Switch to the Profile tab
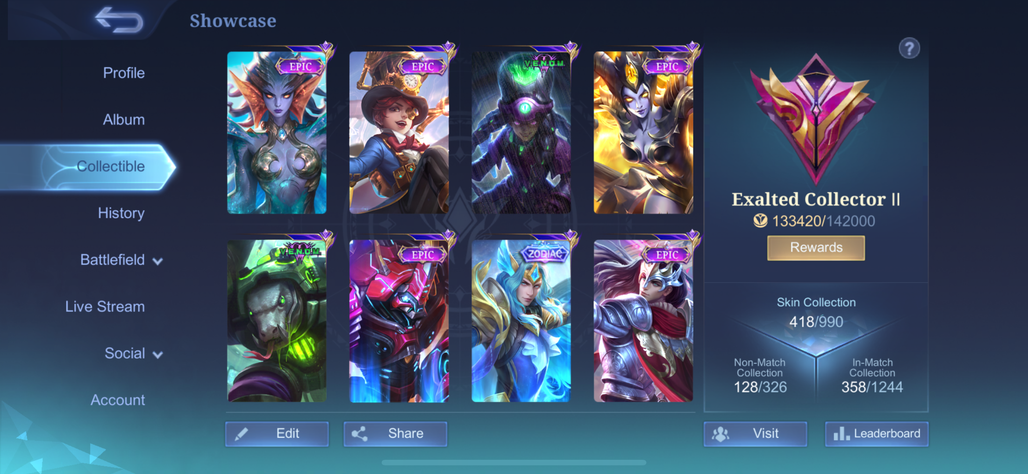Viewport: 1028px width, 474px height. [124, 73]
